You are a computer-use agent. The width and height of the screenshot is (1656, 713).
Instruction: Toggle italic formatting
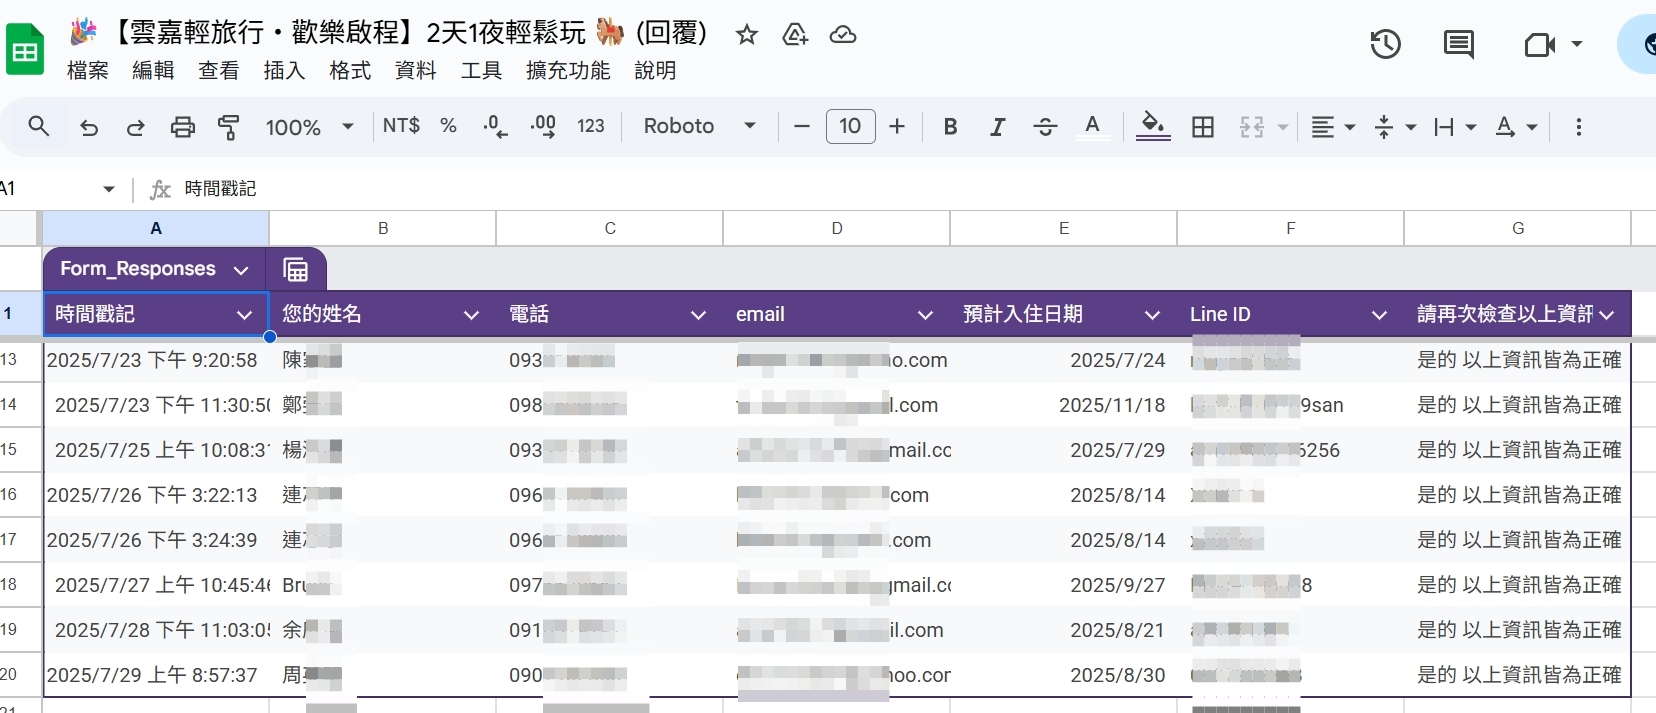997,127
